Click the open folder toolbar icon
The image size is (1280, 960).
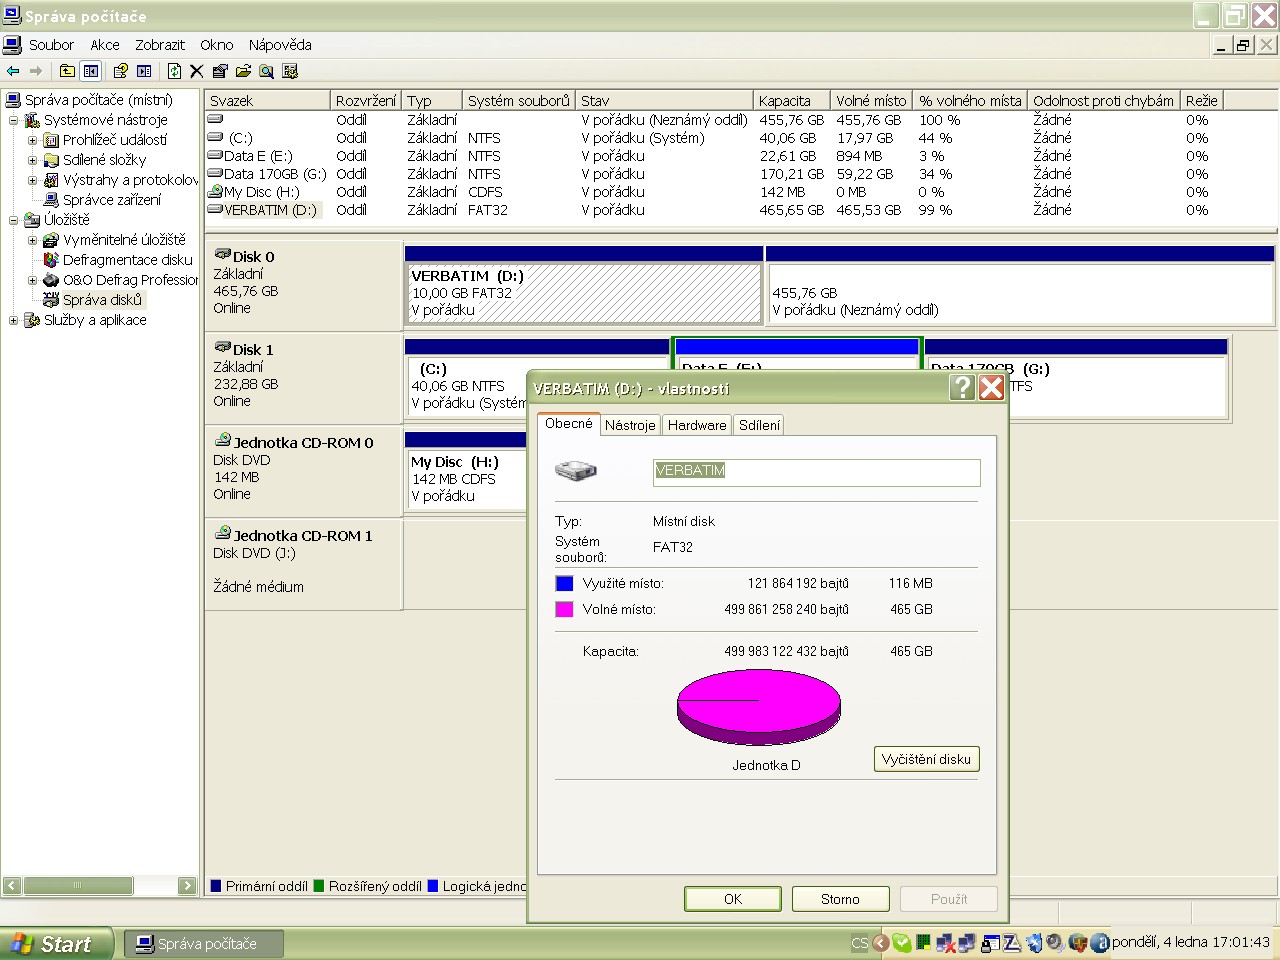click(x=243, y=71)
